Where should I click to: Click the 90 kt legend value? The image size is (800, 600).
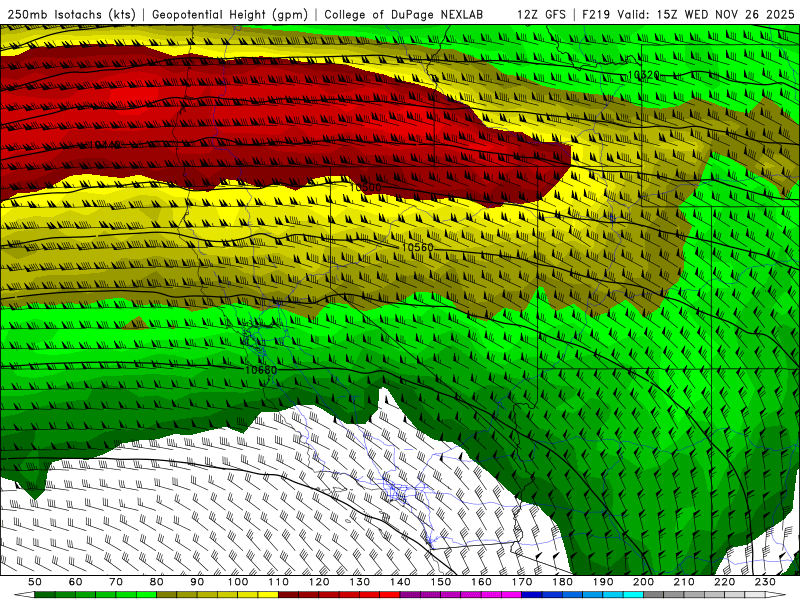[x=197, y=582]
